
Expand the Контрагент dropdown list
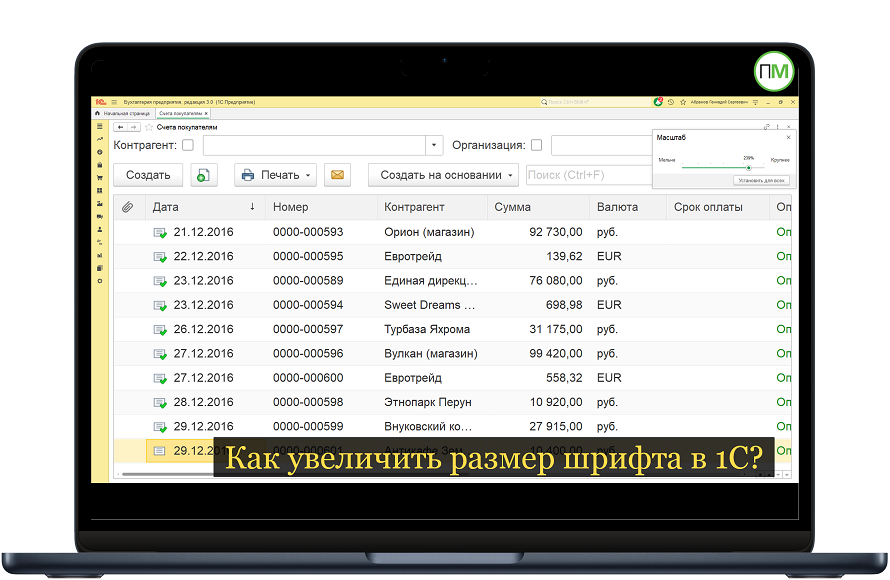[x=434, y=145]
